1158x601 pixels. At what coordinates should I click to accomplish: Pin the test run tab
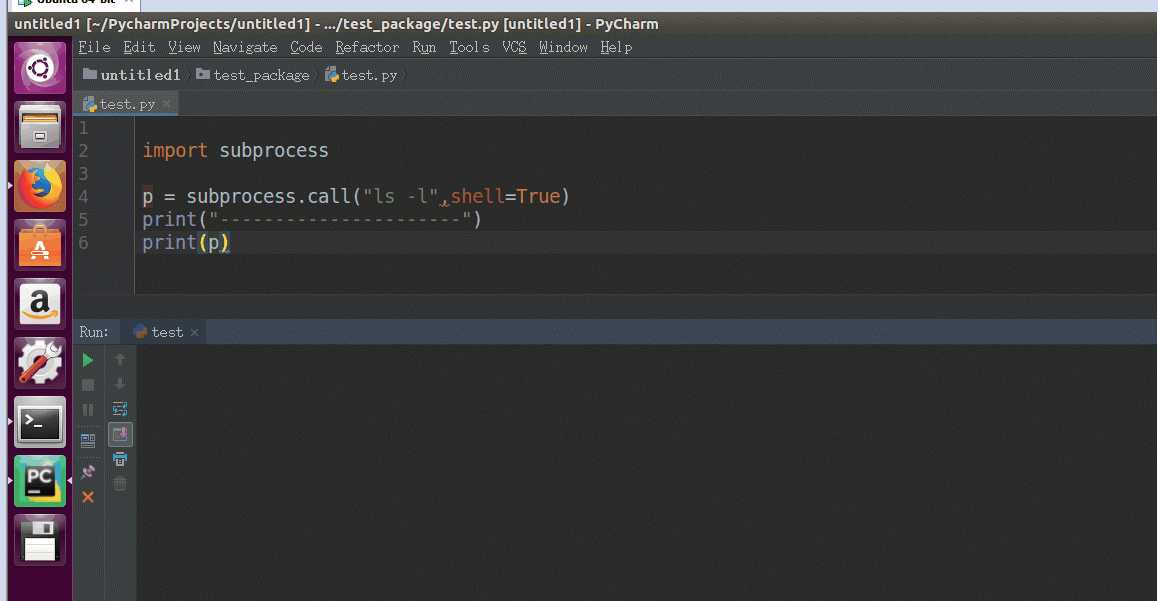88,472
